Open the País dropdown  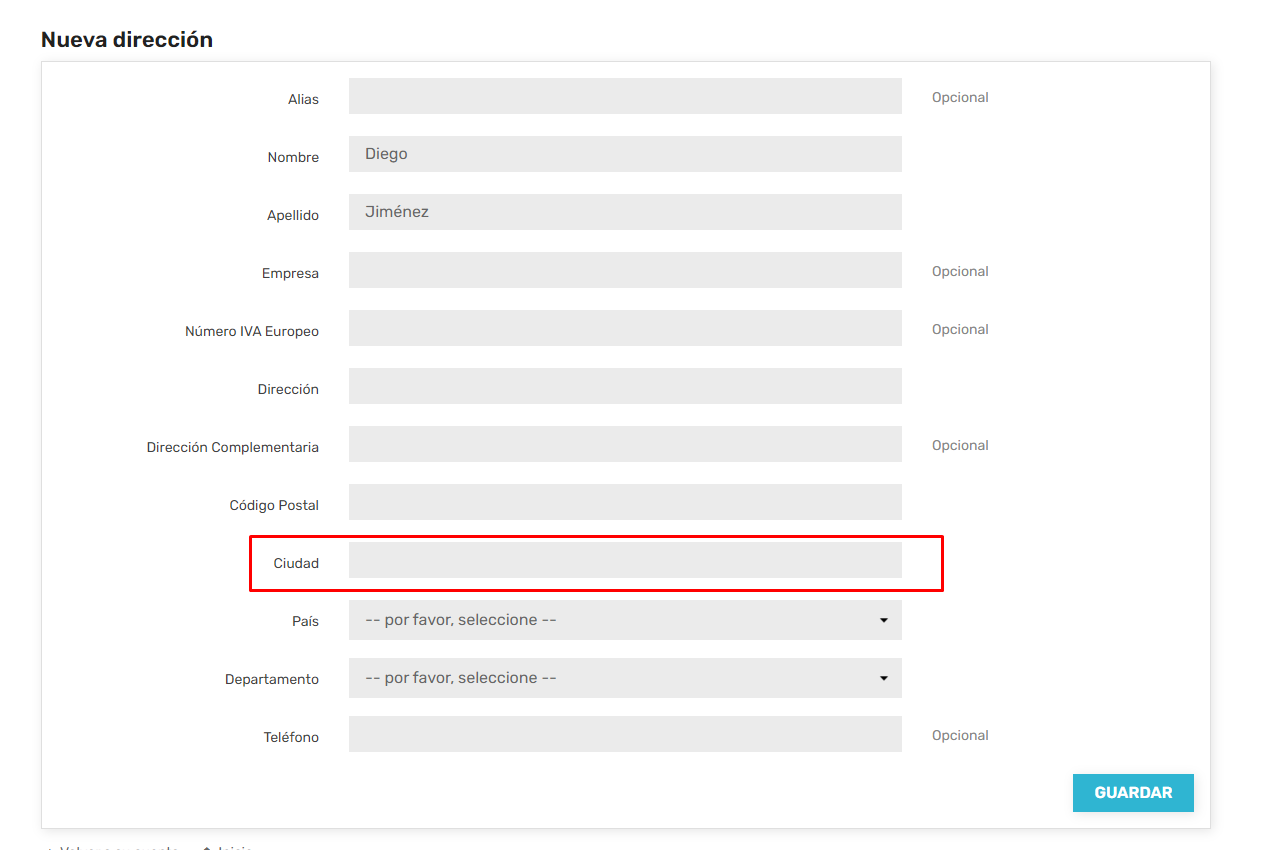pyautogui.click(x=625, y=620)
